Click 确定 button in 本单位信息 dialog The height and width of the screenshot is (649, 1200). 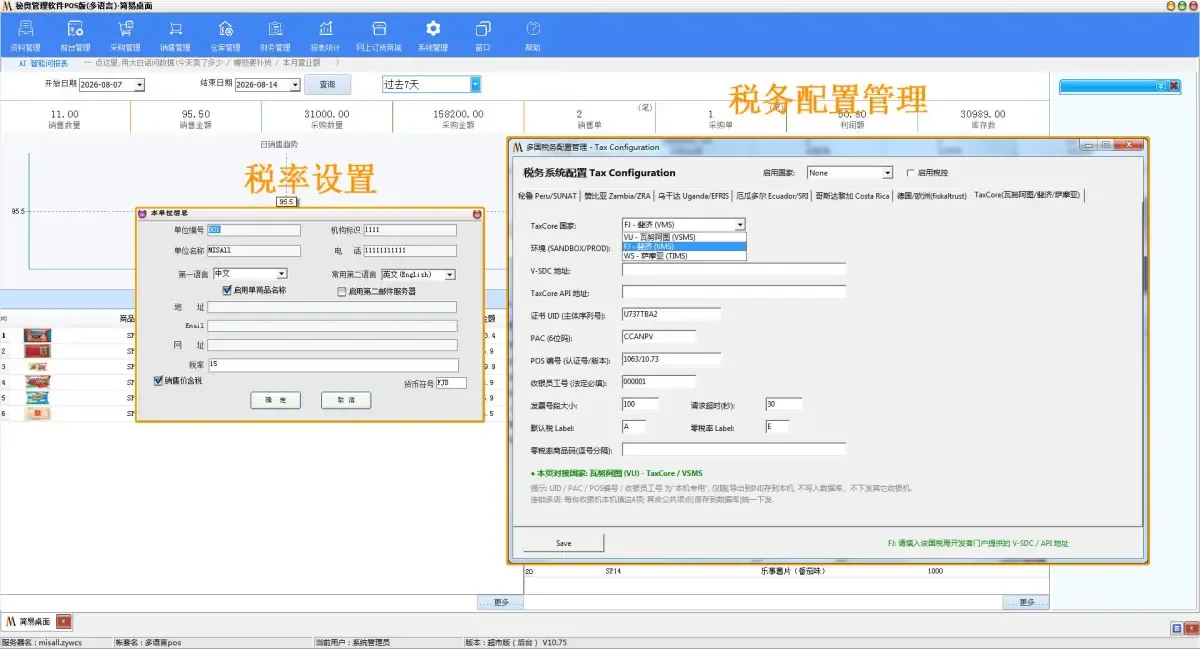[x=275, y=400]
